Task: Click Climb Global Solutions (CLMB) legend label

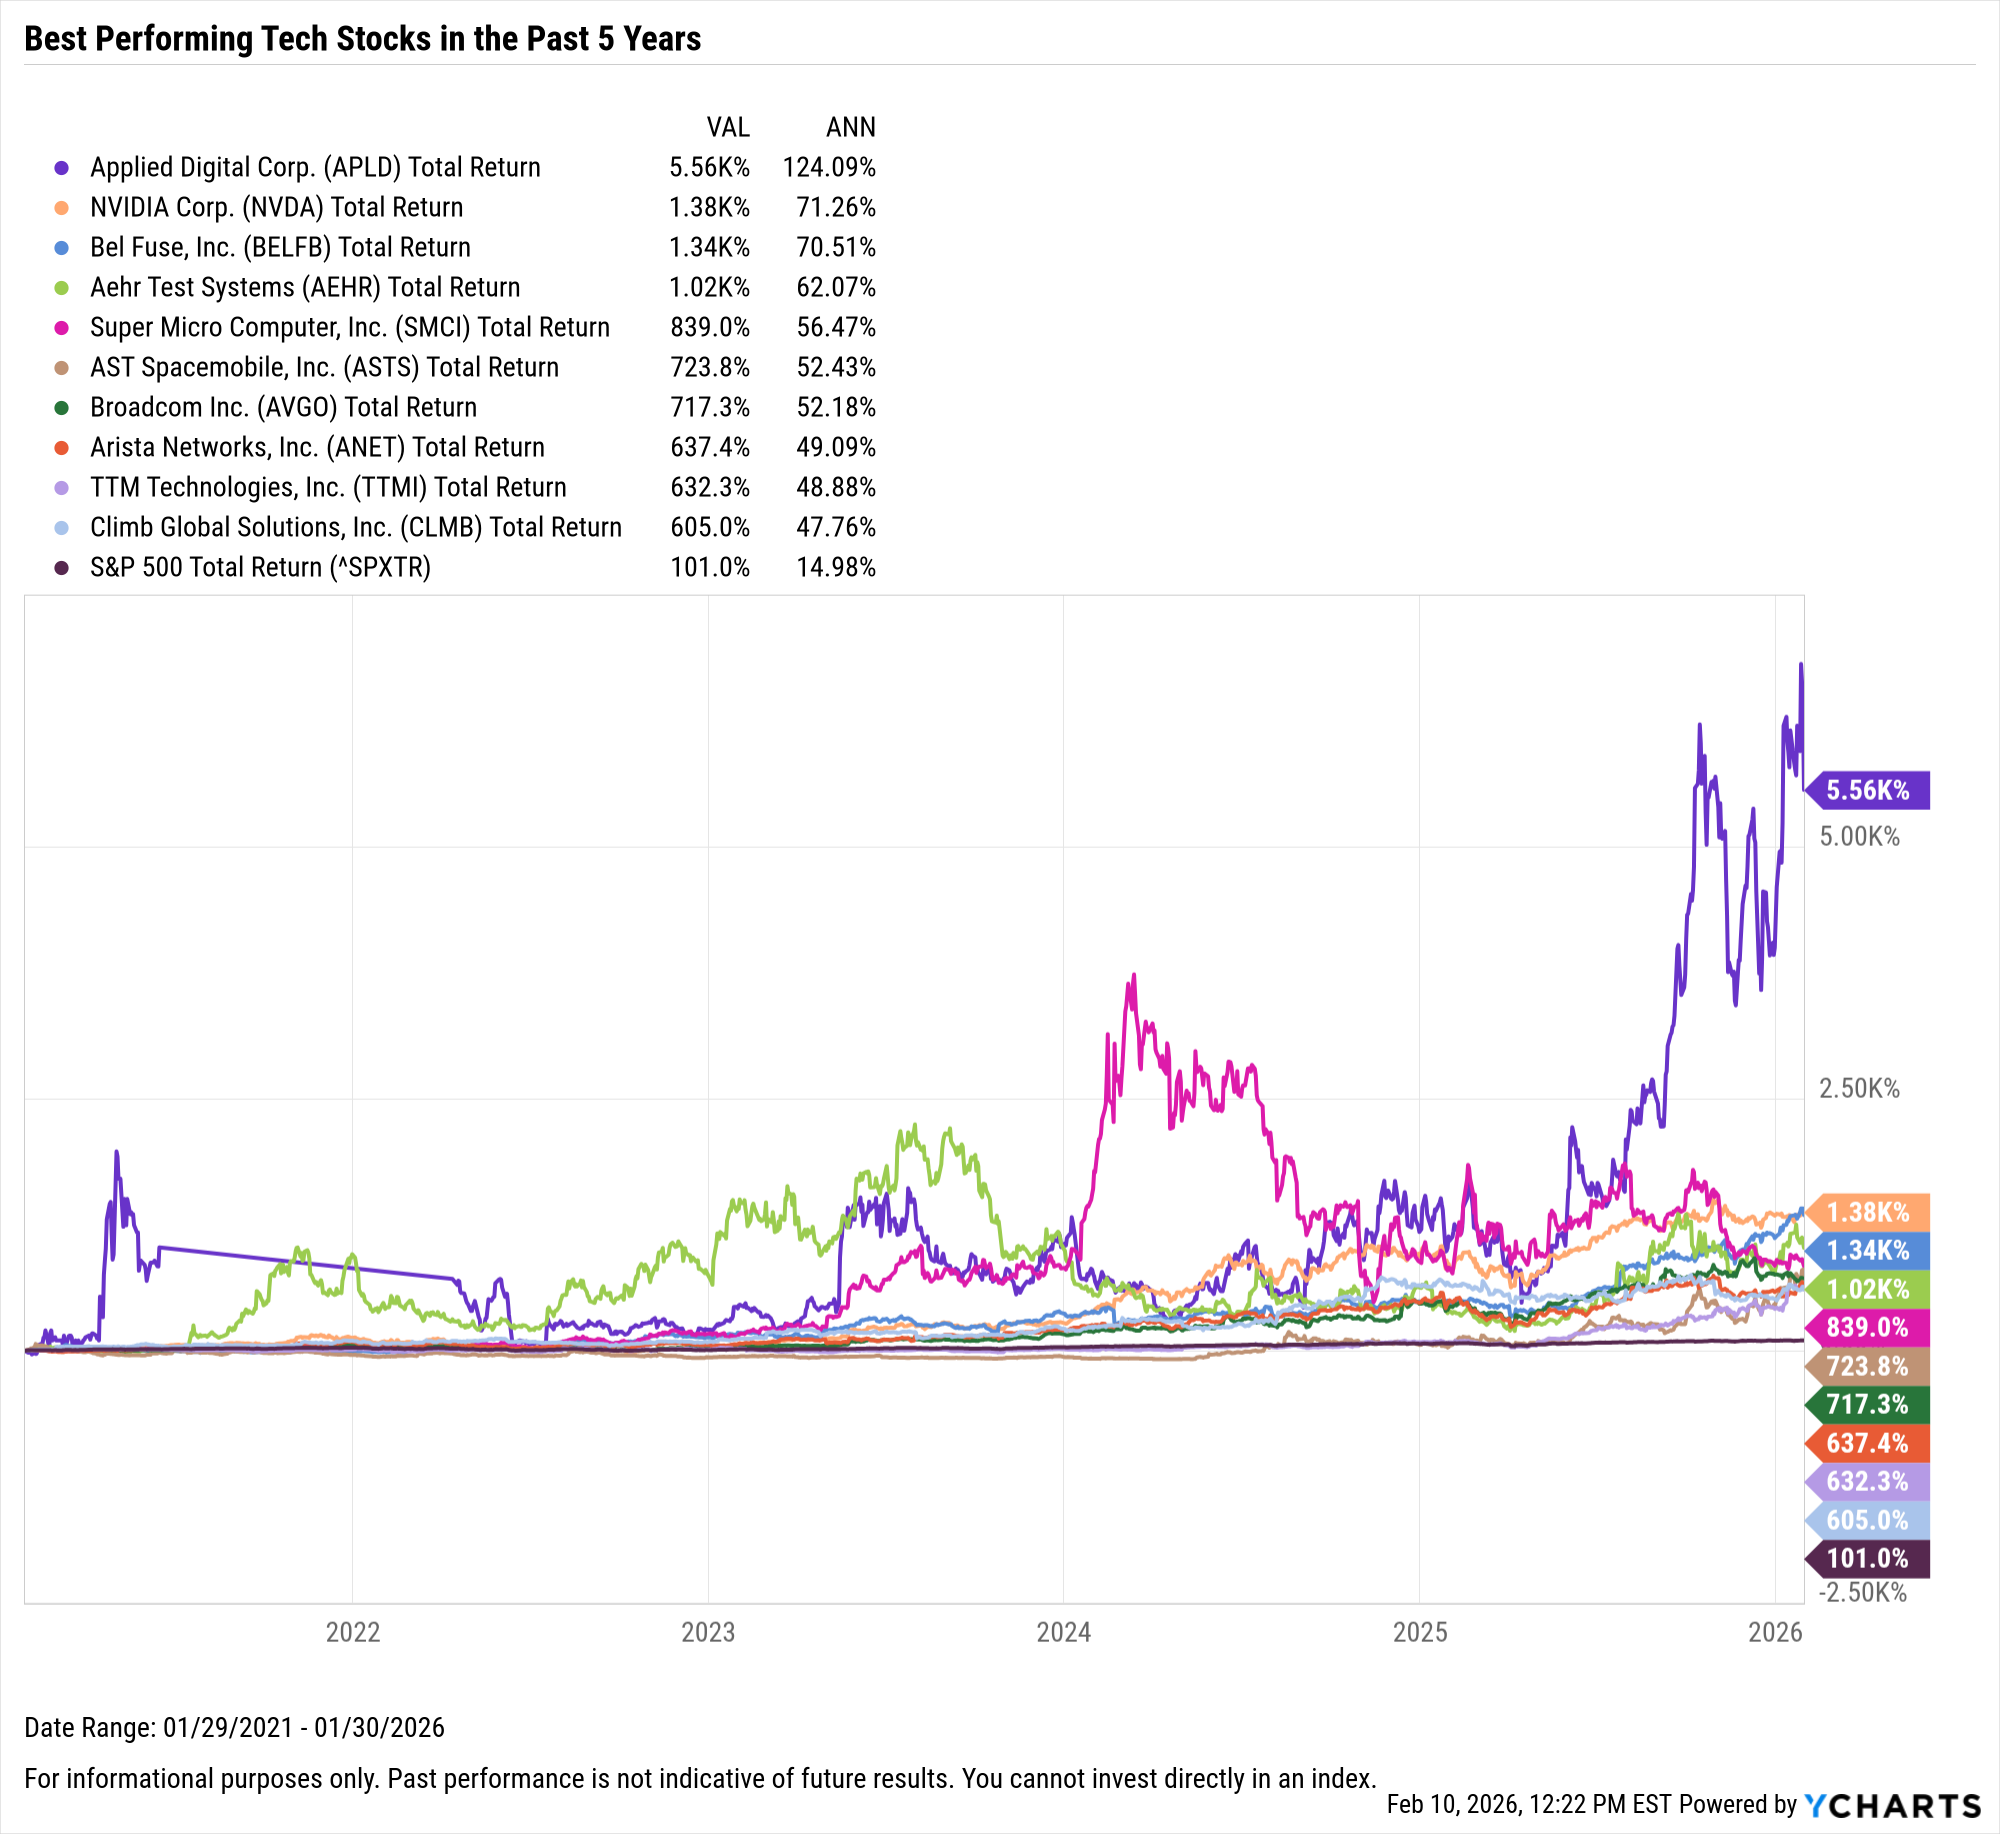Action: pyautogui.click(x=355, y=528)
